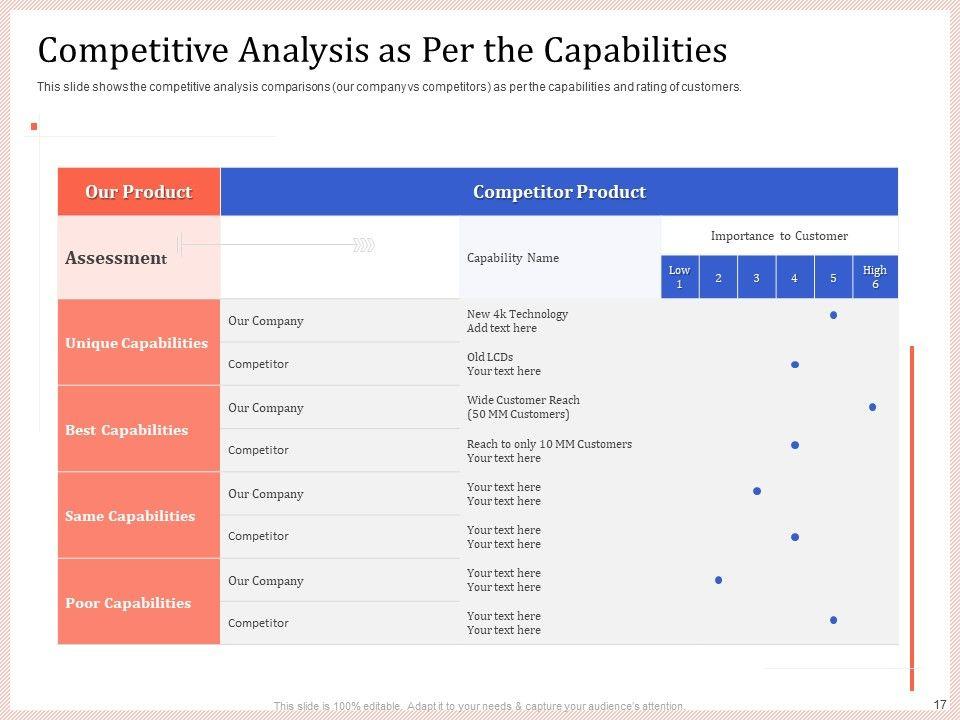960x720 pixels.
Task: Click the Same Capabilities category cell
Action: (130, 516)
